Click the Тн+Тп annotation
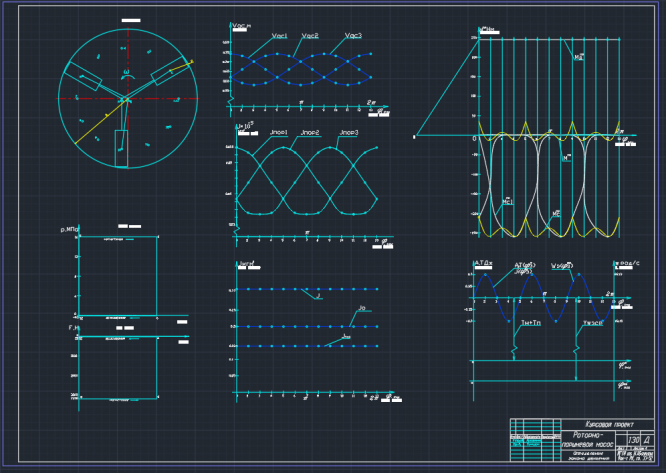Viewport: 666px width, 473px height. coord(531,324)
